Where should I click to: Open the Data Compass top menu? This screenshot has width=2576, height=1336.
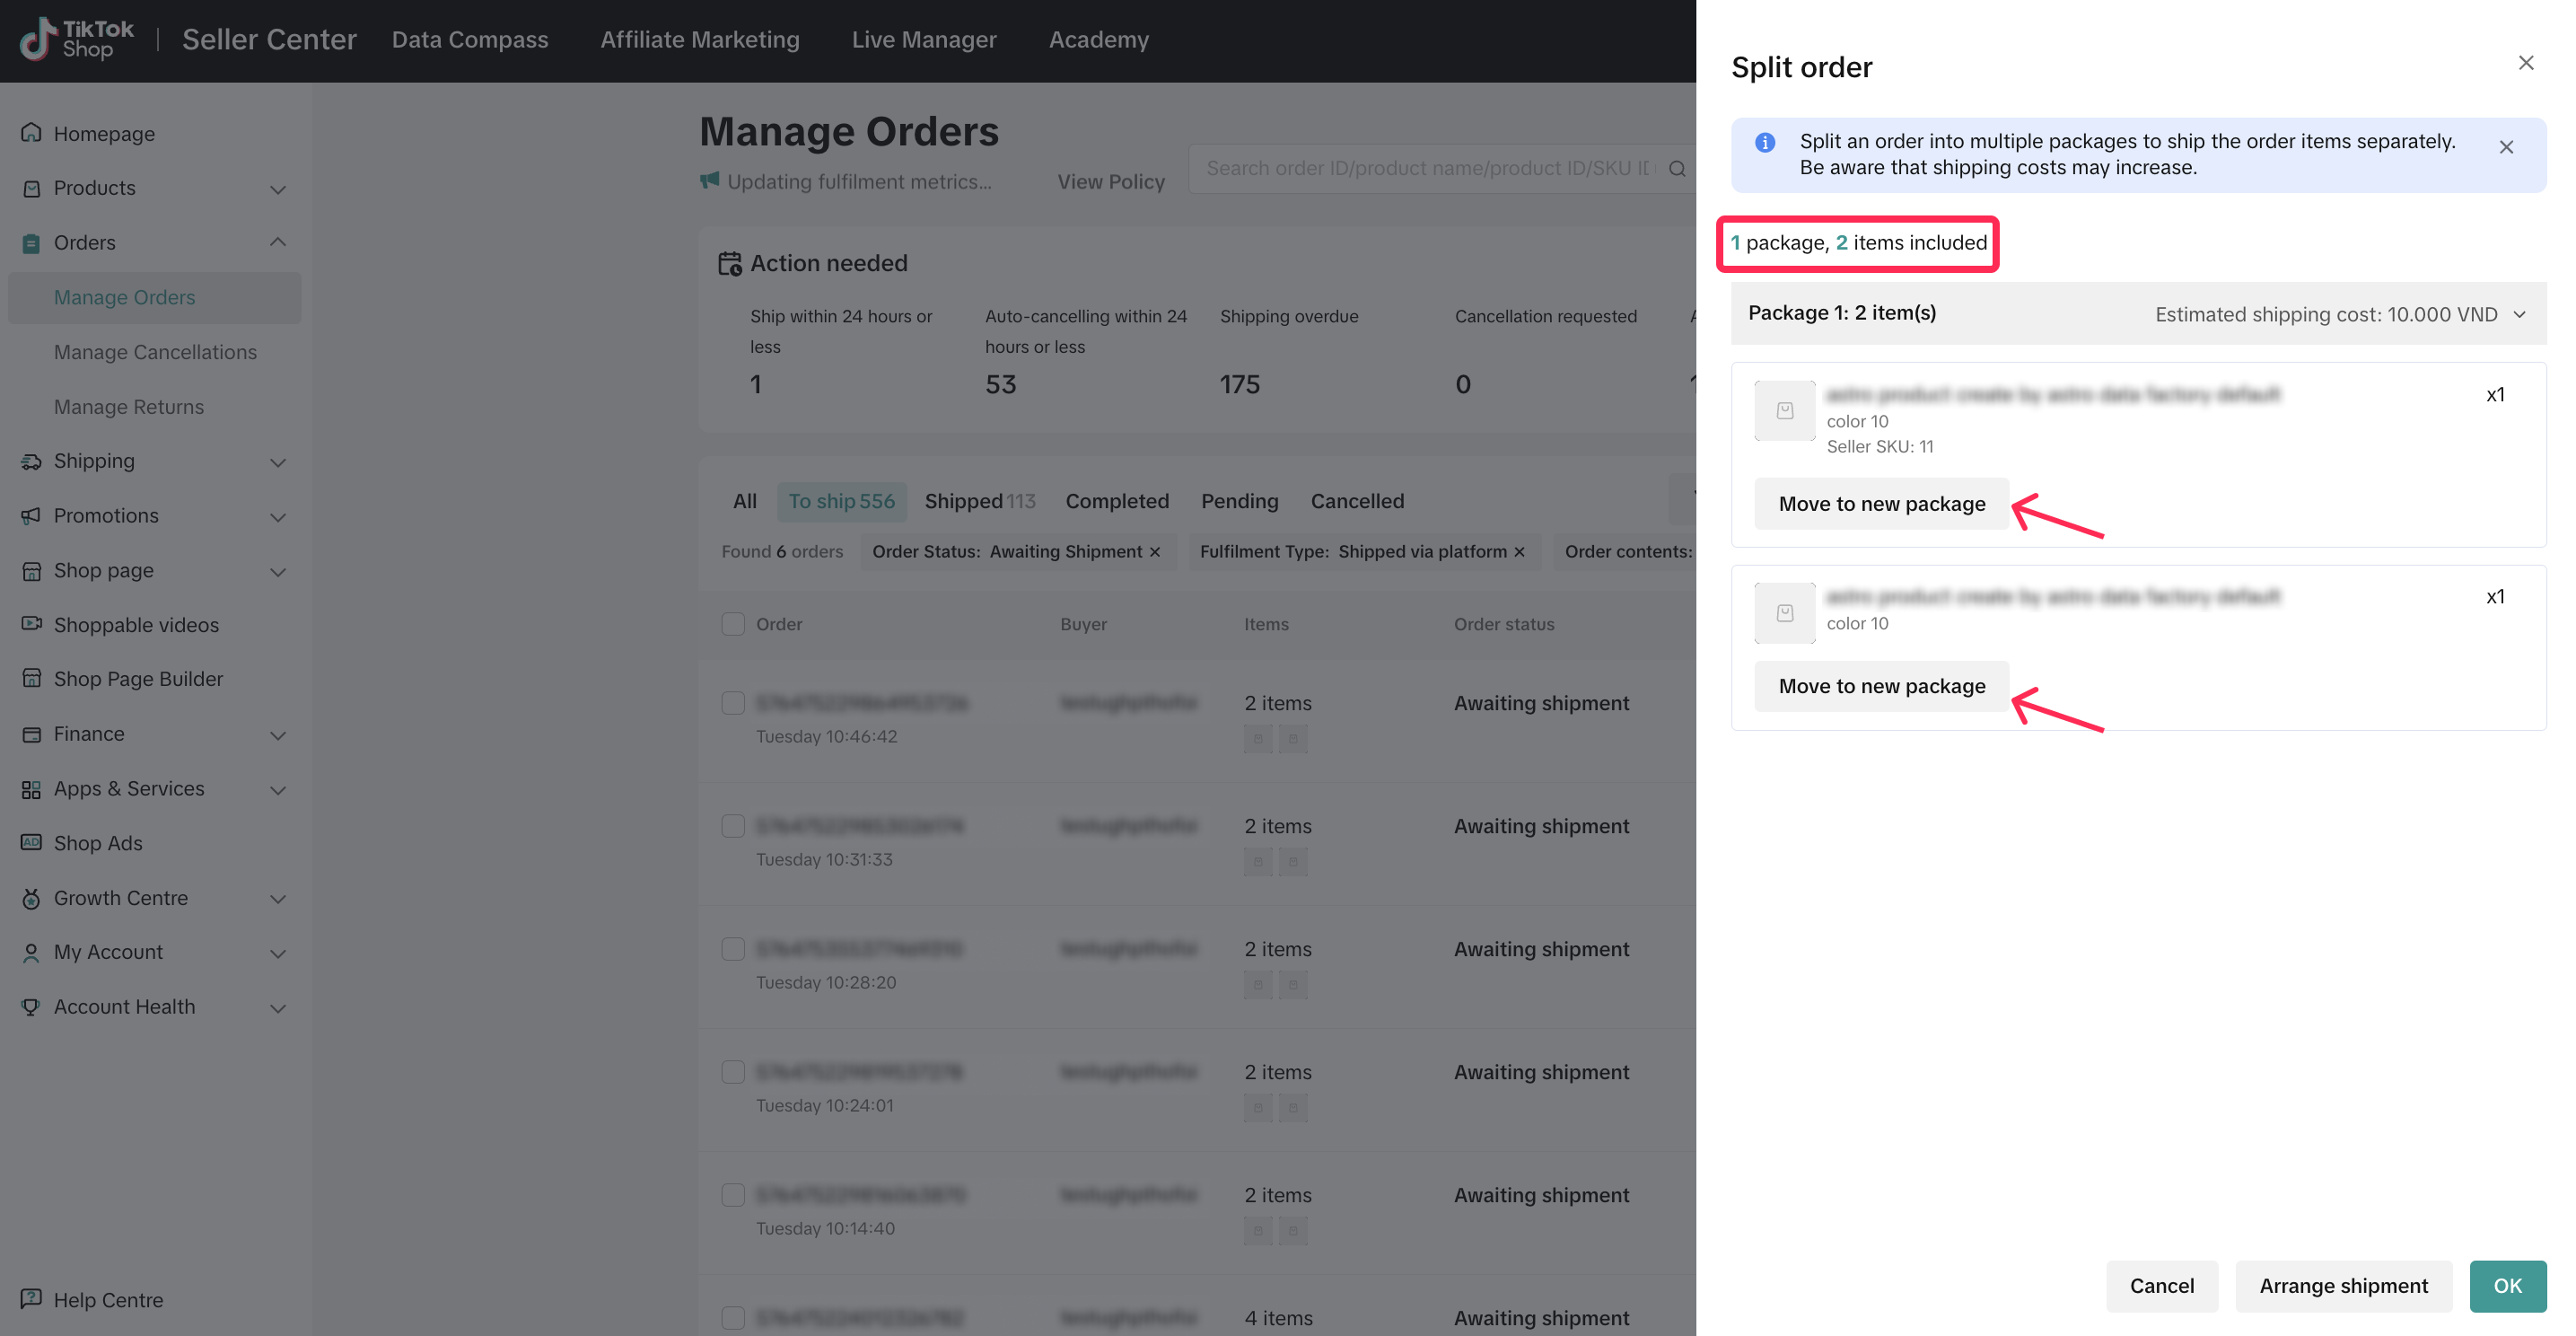pos(469,40)
